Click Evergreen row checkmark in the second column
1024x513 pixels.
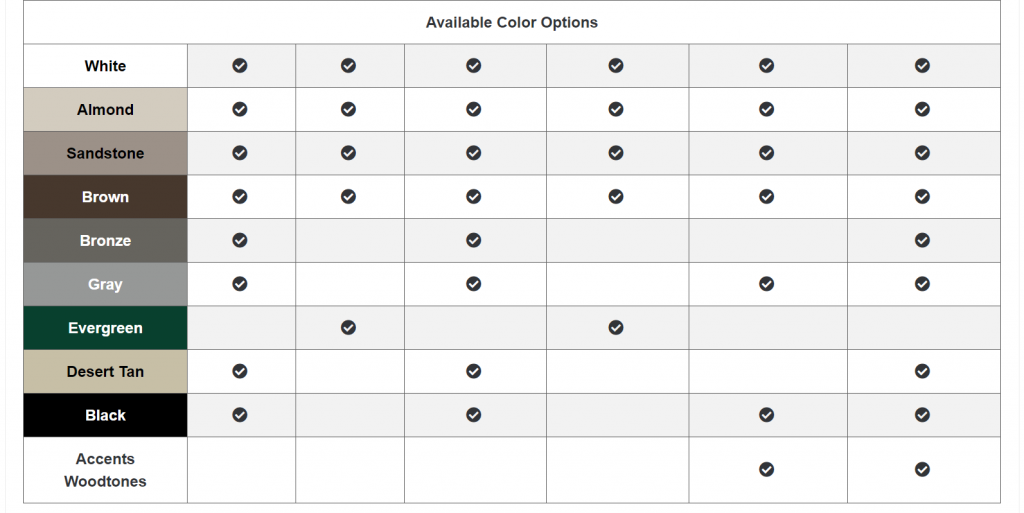(348, 327)
